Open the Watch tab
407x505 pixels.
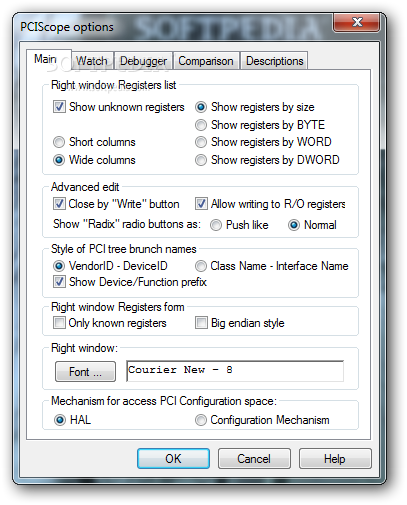coord(93,61)
